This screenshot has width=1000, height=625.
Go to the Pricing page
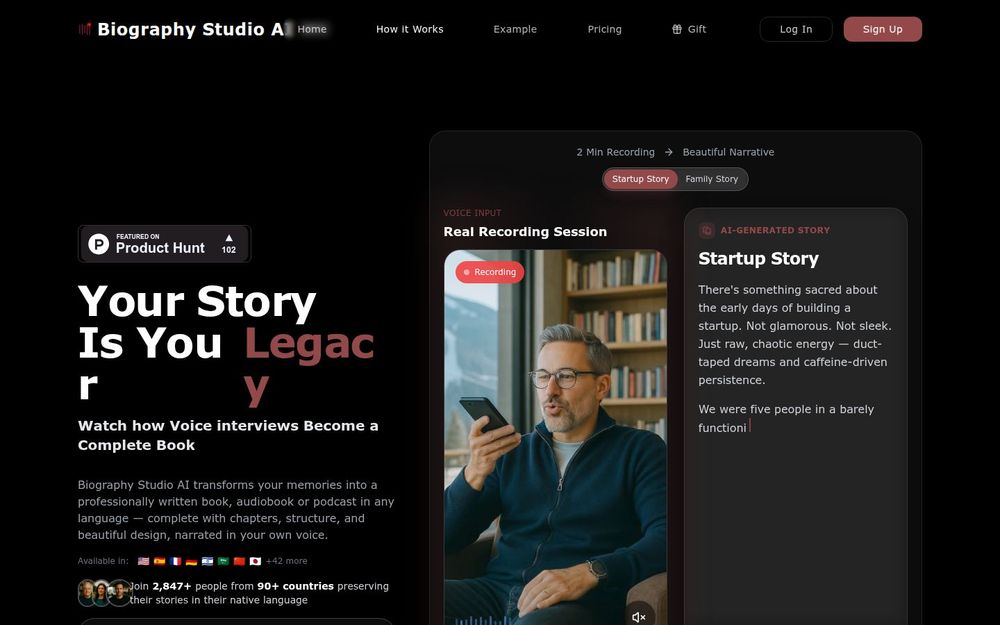pos(605,29)
